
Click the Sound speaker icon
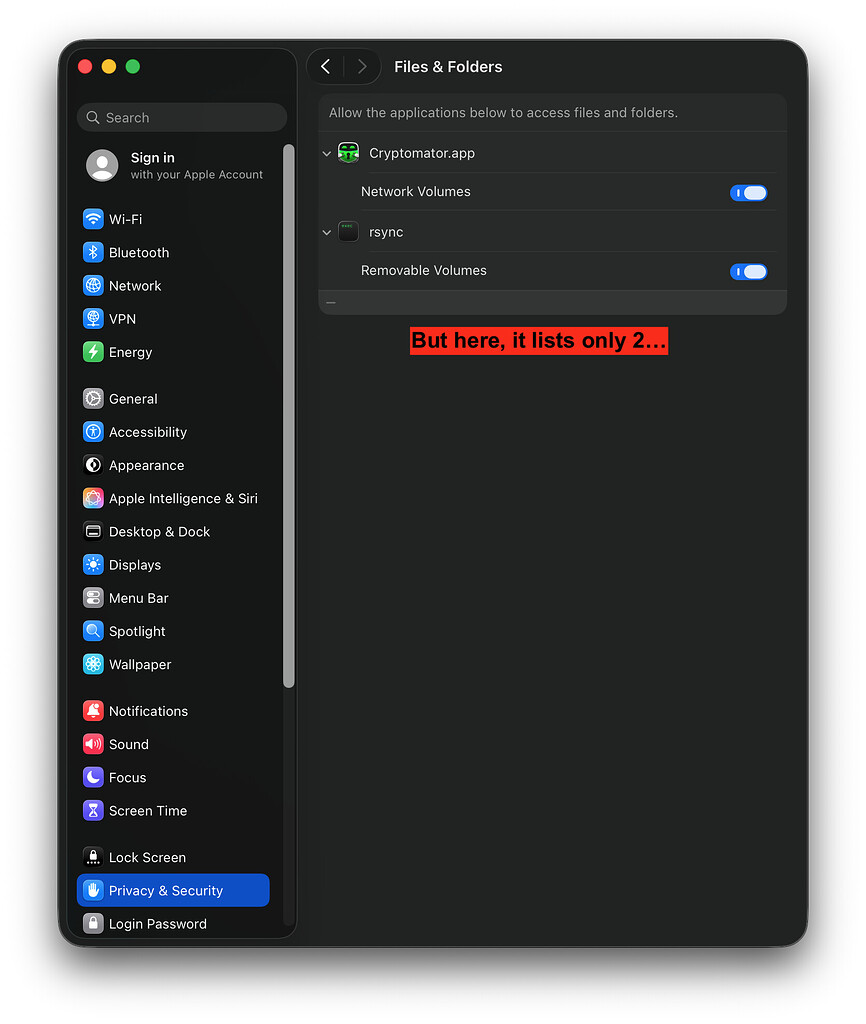93,744
